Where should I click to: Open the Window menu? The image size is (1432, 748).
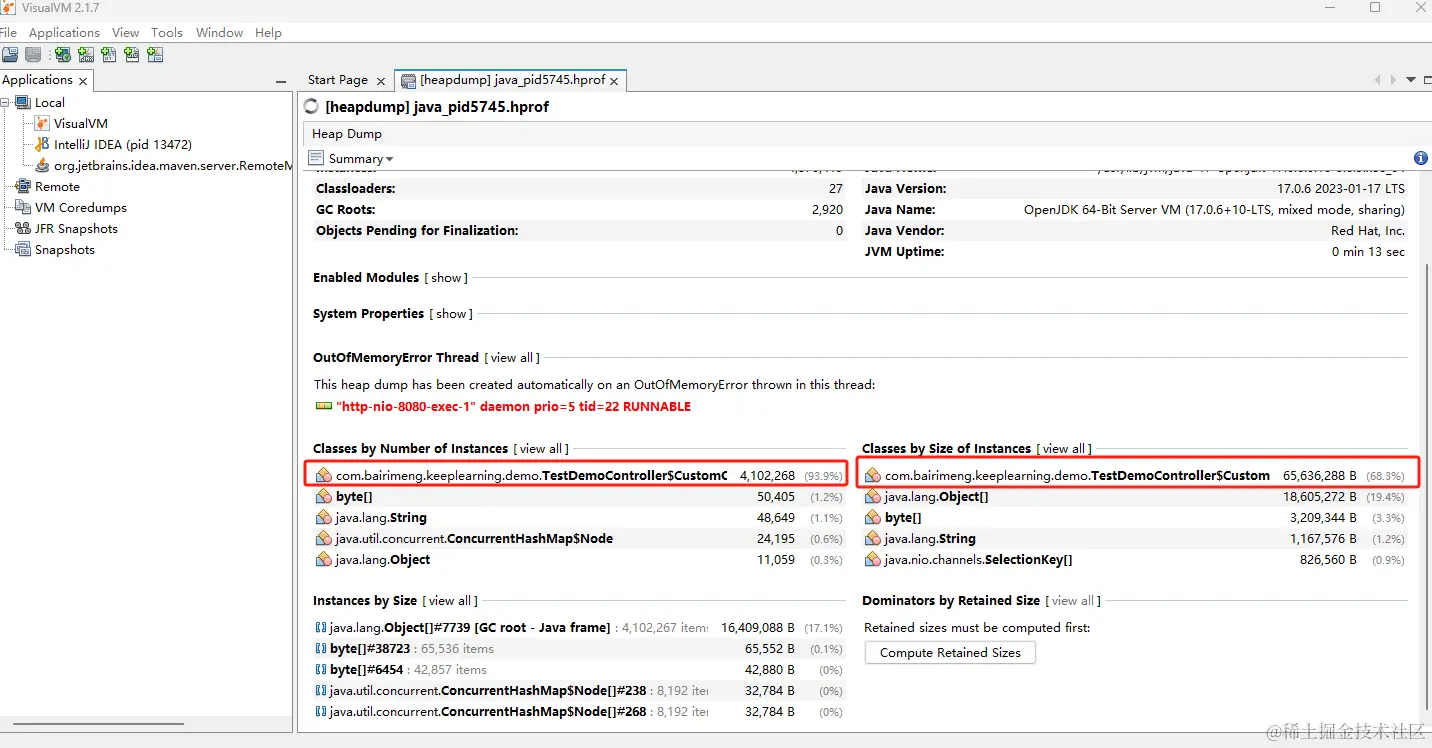[x=219, y=32]
